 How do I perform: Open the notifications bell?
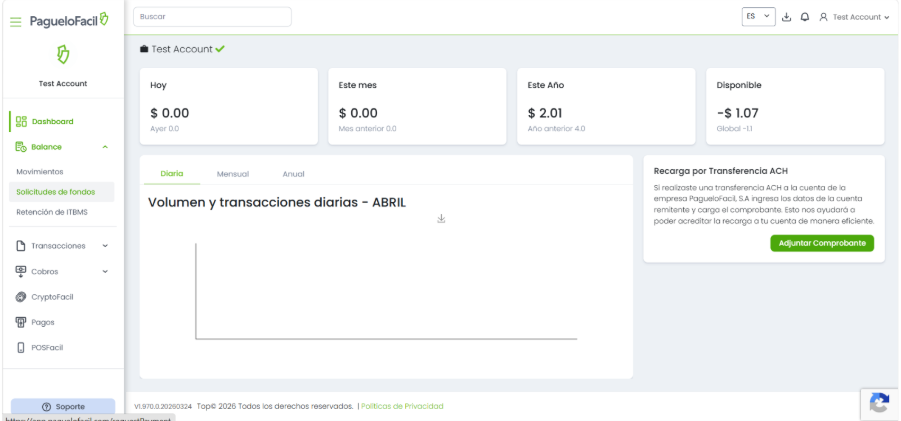[804, 17]
